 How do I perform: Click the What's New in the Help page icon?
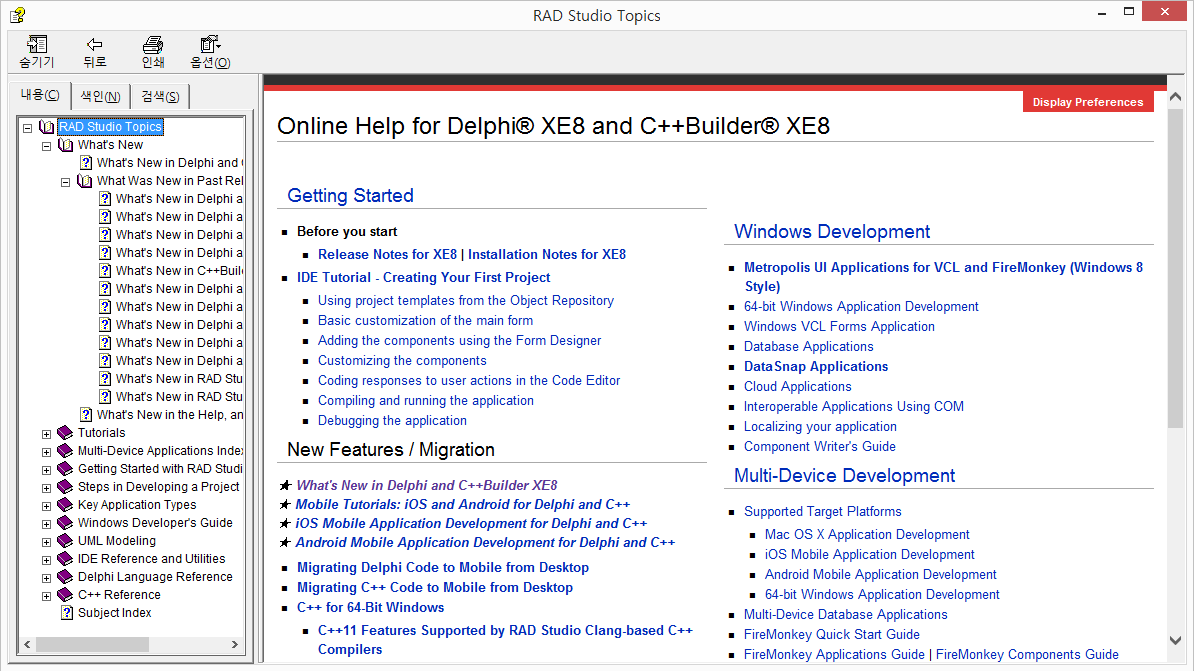[x=86, y=415]
